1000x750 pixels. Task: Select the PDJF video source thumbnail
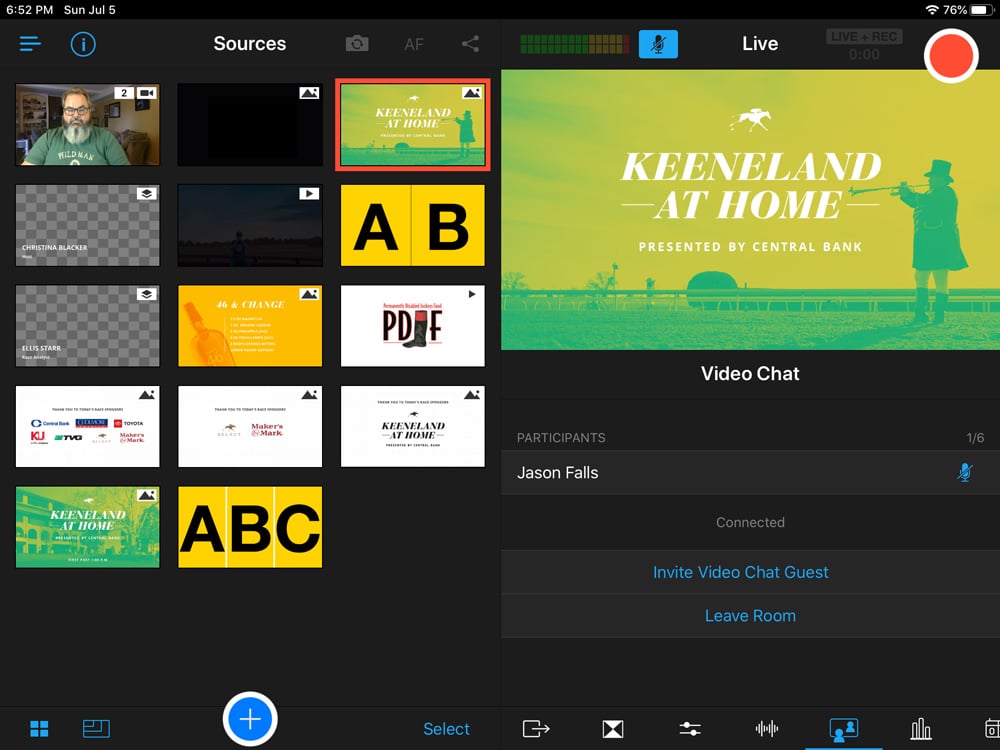(x=413, y=326)
